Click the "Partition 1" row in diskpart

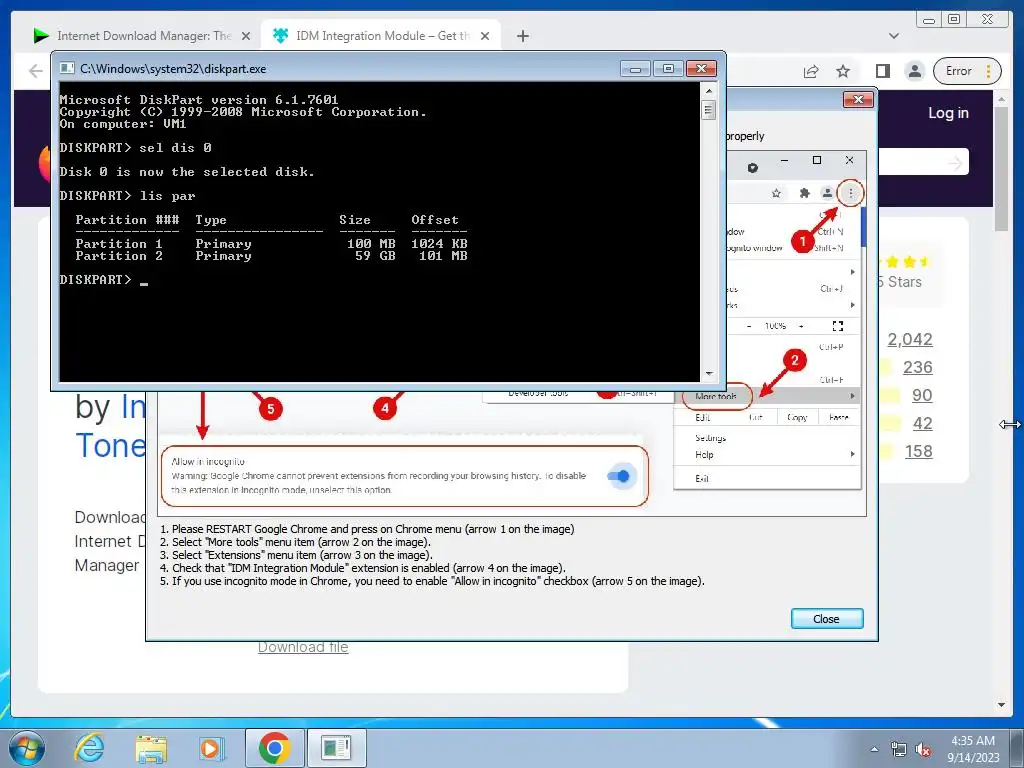pos(271,244)
